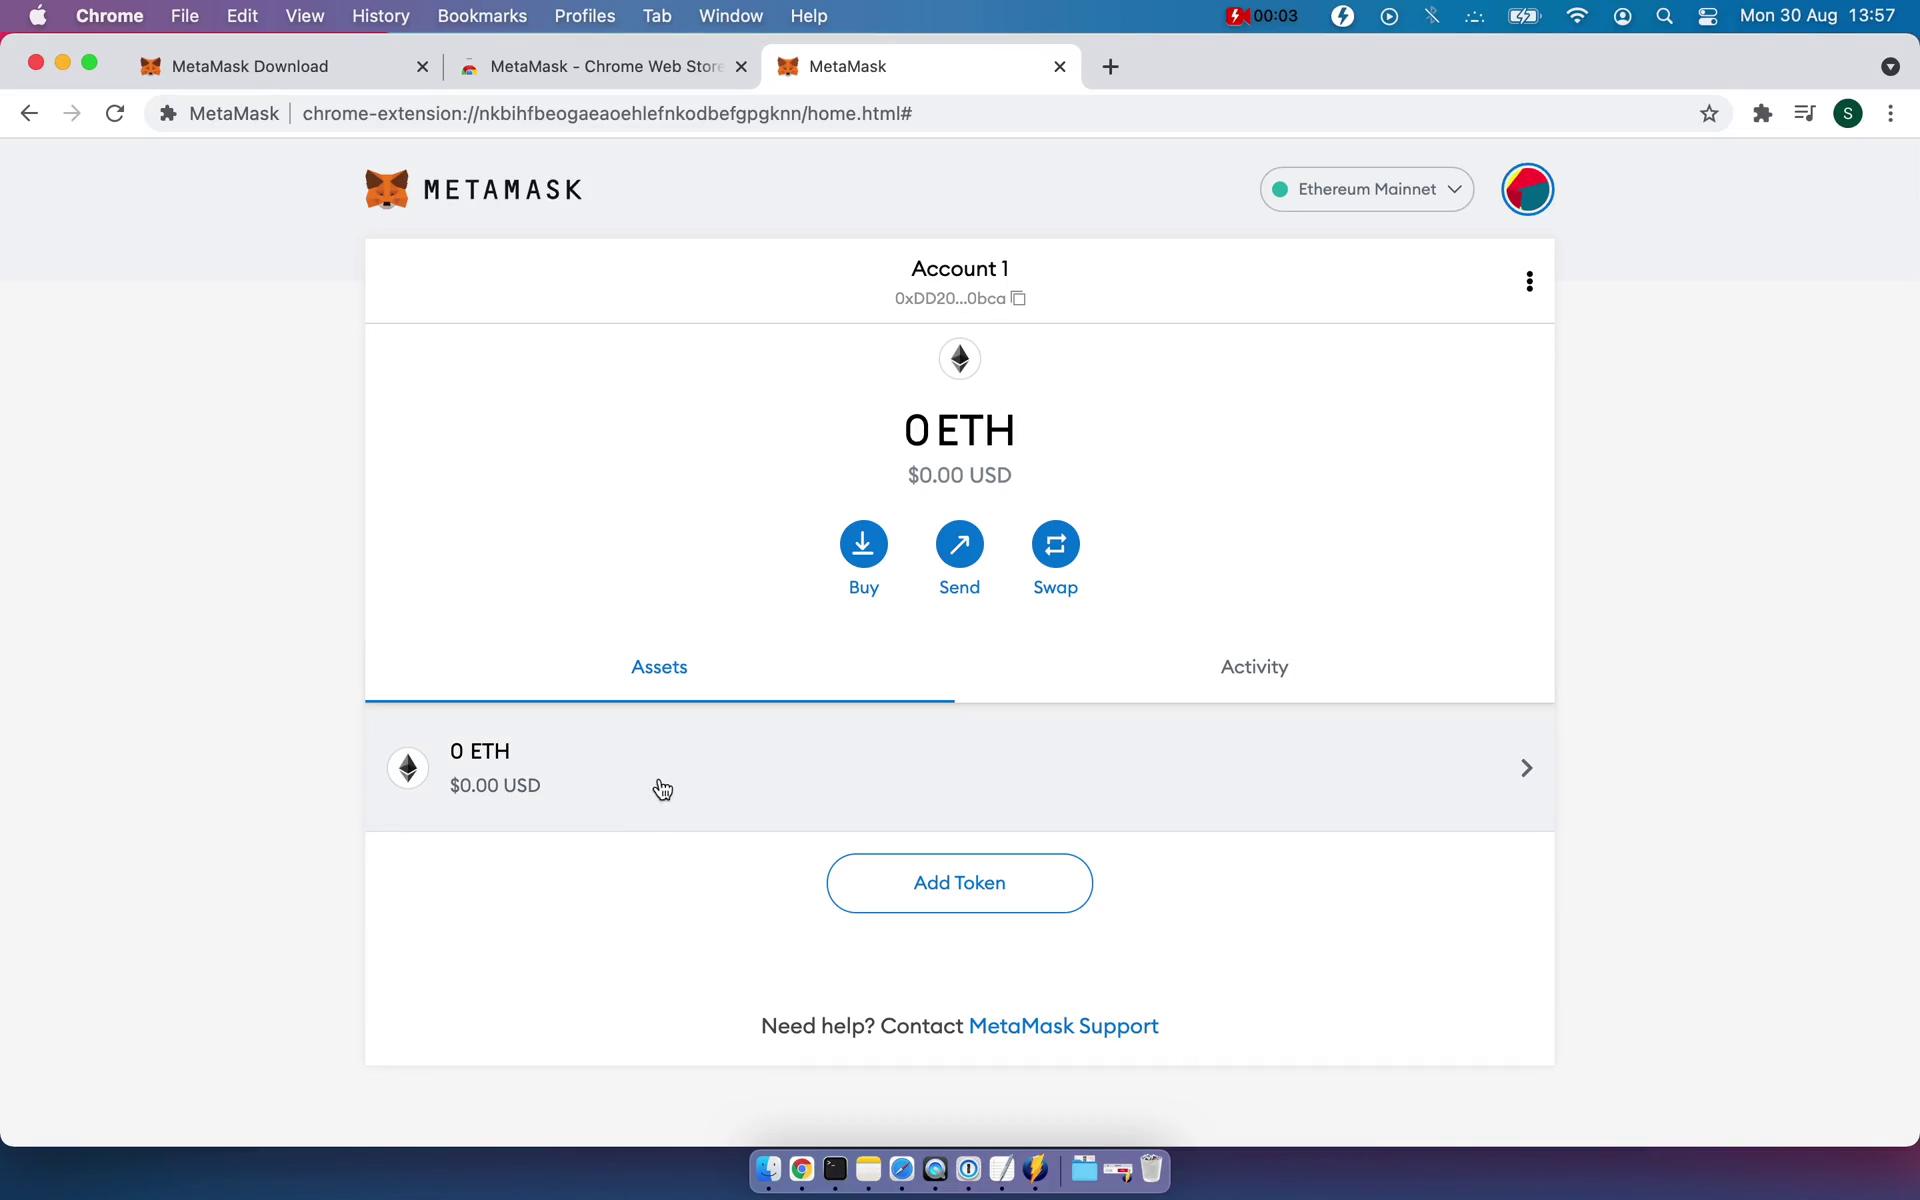Click the Send ETH icon
Viewport: 1920px width, 1200px height.
[959, 543]
